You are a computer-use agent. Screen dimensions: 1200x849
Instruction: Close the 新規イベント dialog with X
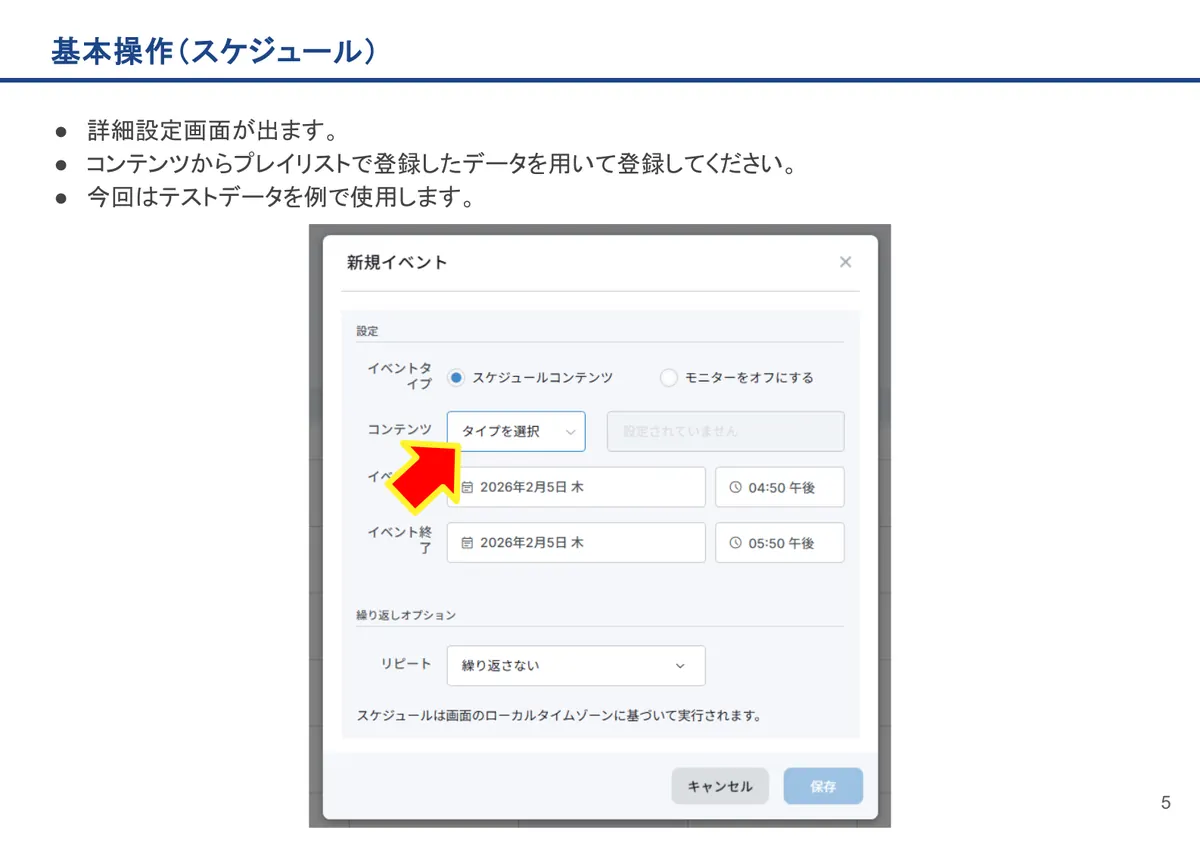click(845, 262)
